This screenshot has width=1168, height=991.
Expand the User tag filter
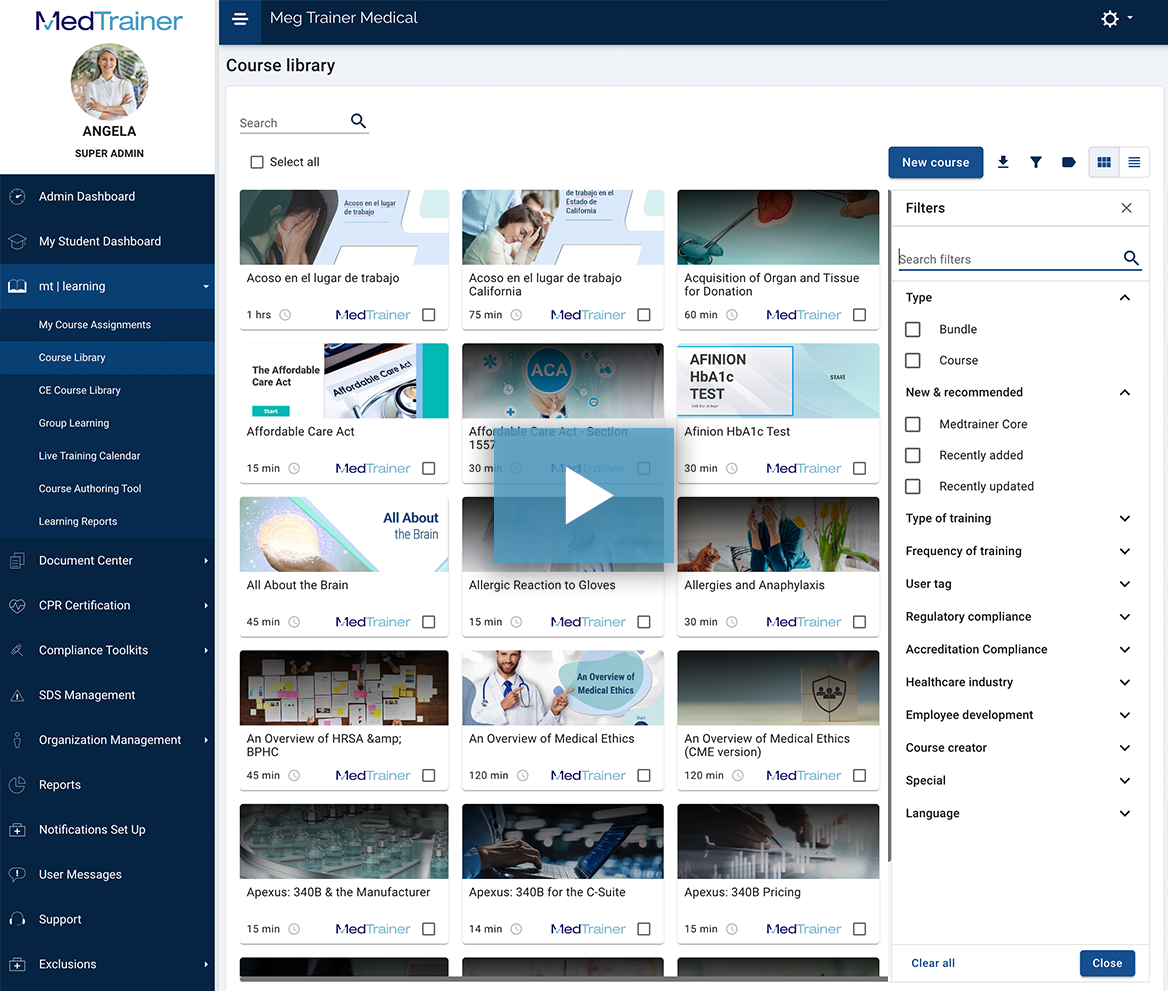[x=1125, y=583]
